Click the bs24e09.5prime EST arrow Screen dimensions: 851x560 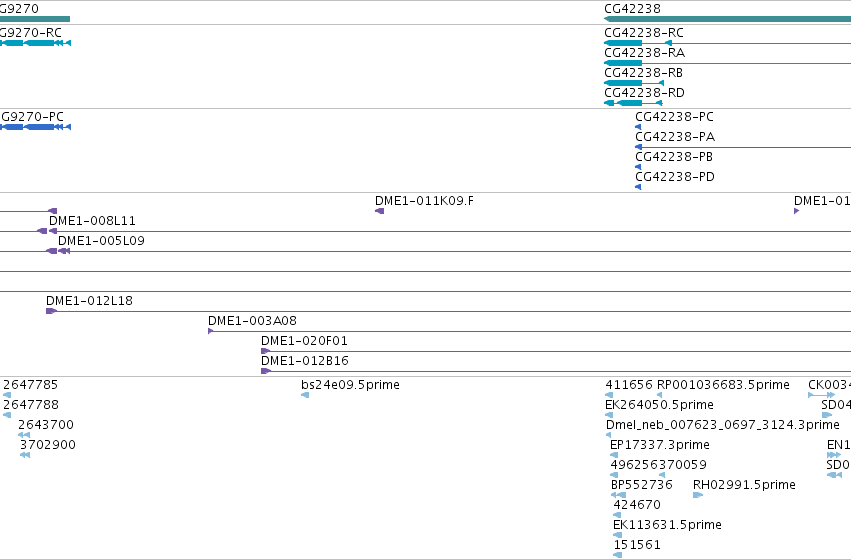[x=305, y=395]
